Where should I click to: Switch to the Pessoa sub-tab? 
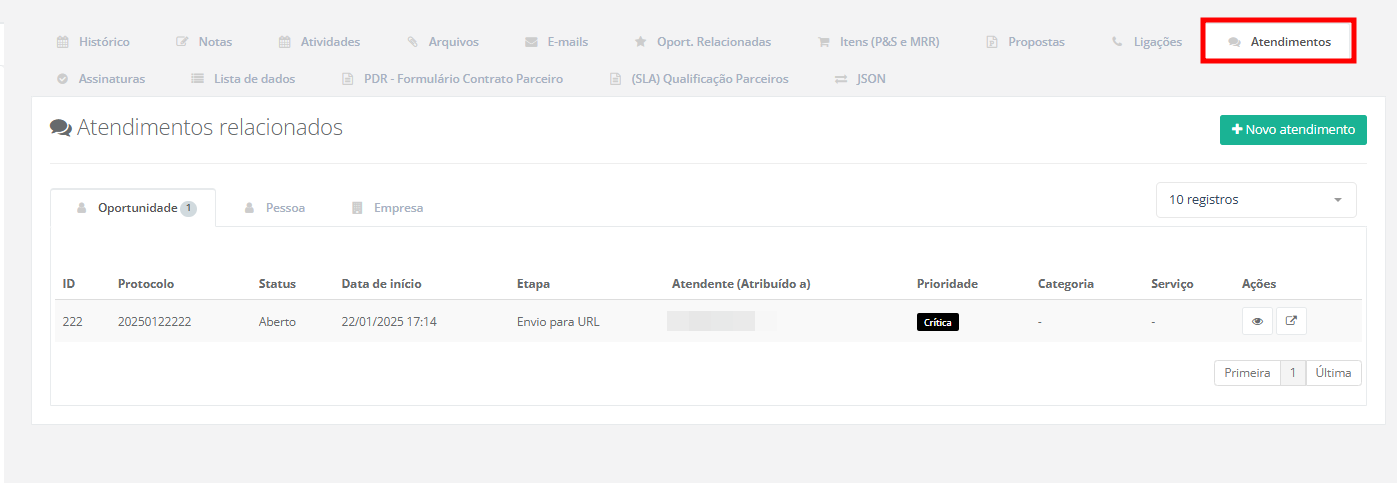coord(275,208)
